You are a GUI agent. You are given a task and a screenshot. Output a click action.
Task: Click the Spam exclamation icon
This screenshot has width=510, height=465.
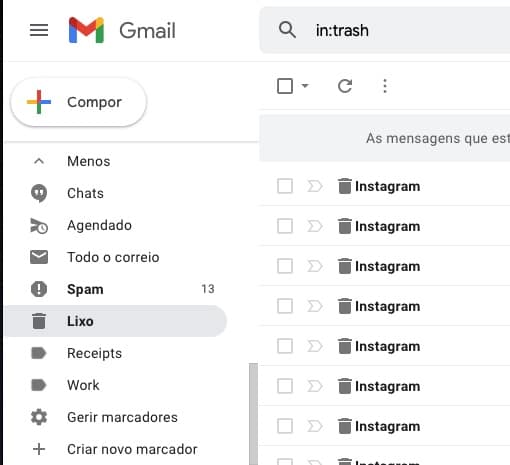pyautogui.click(x=39, y=289)
